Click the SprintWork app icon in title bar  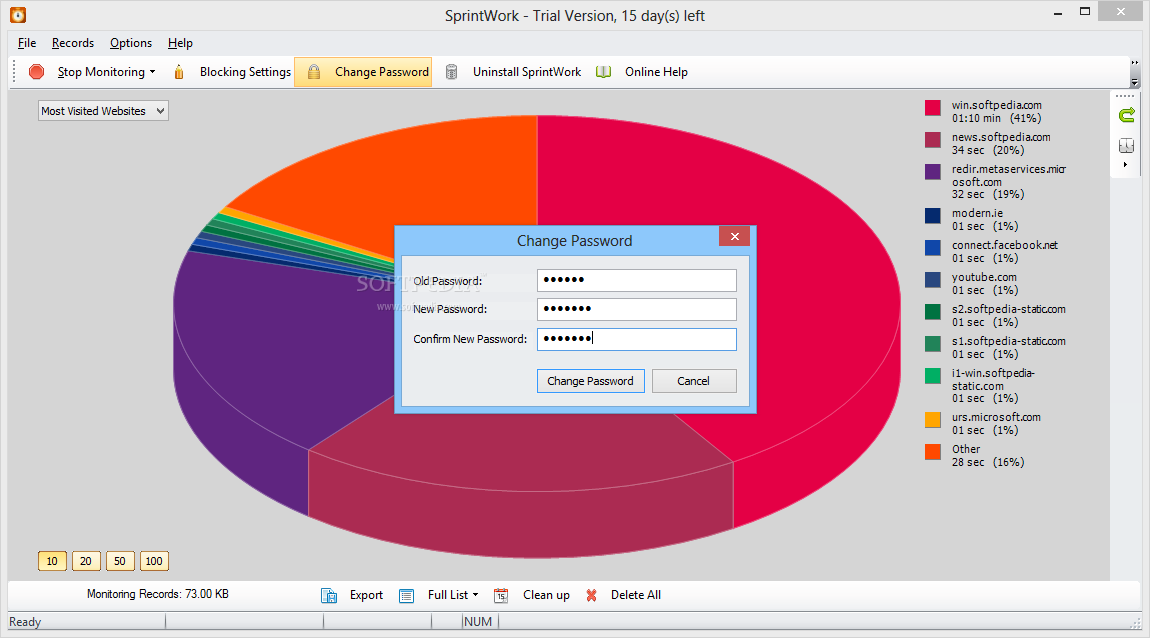(x=18, y=15)
